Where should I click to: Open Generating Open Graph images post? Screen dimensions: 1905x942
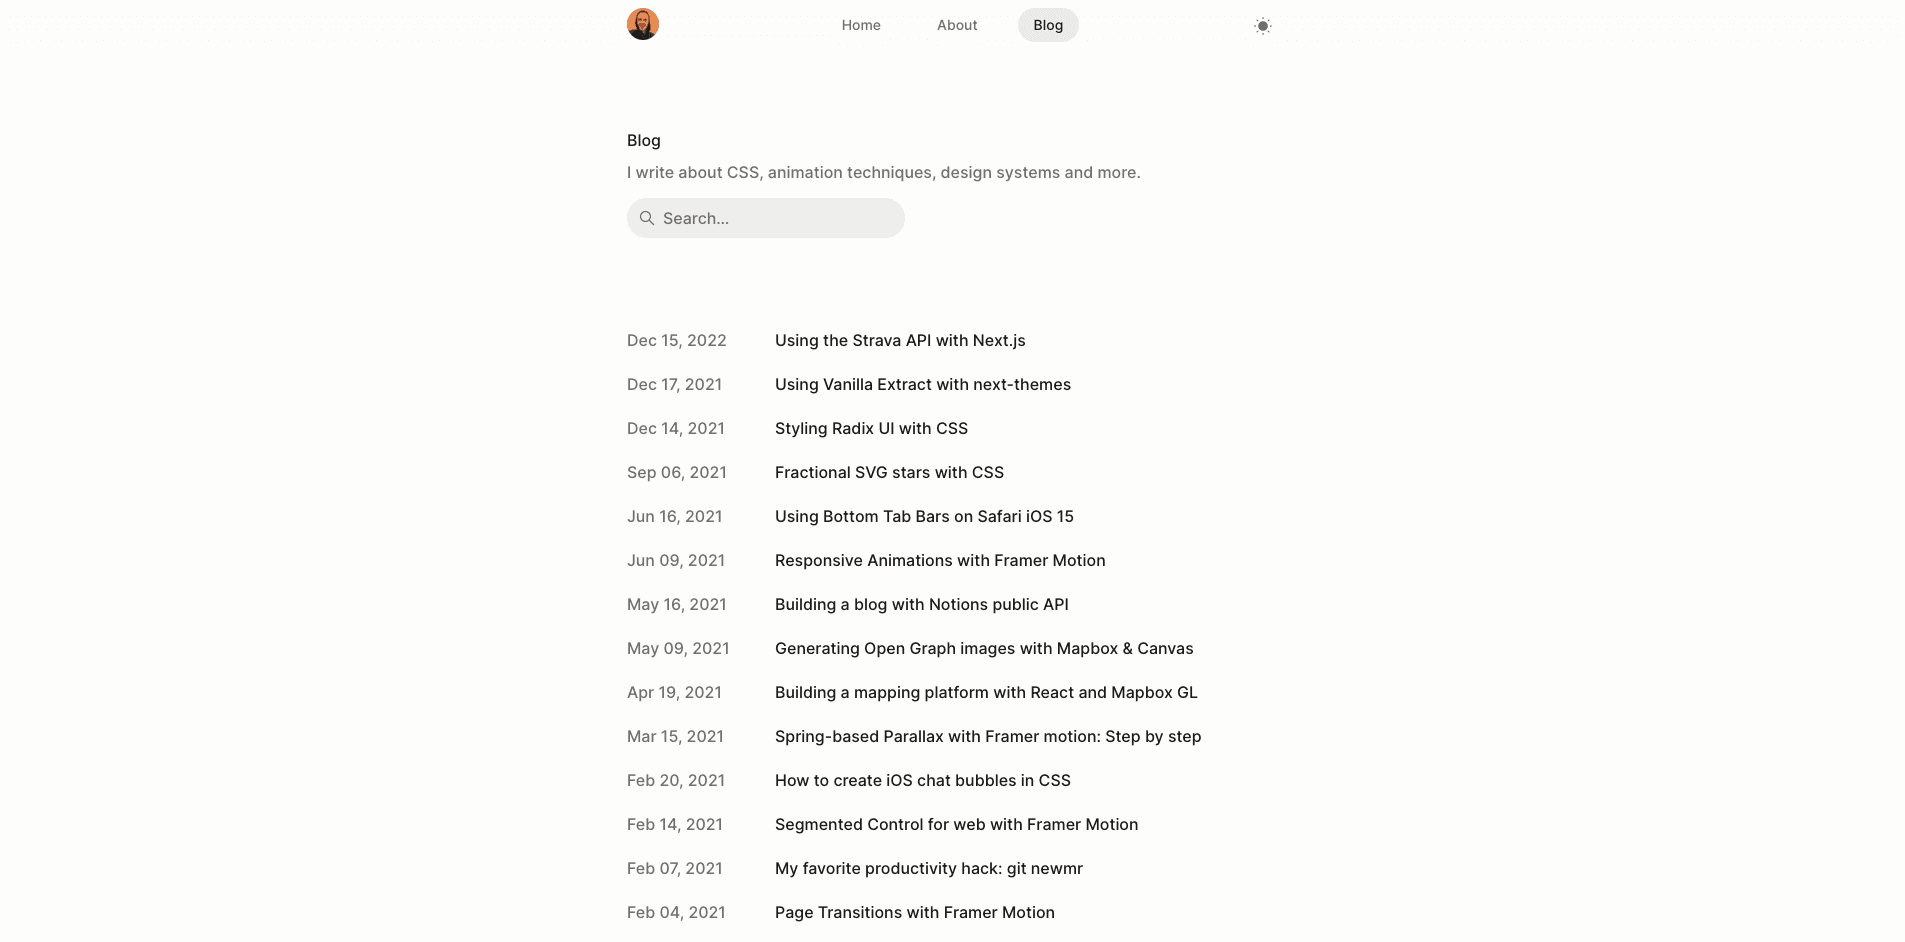pos(984,648)
